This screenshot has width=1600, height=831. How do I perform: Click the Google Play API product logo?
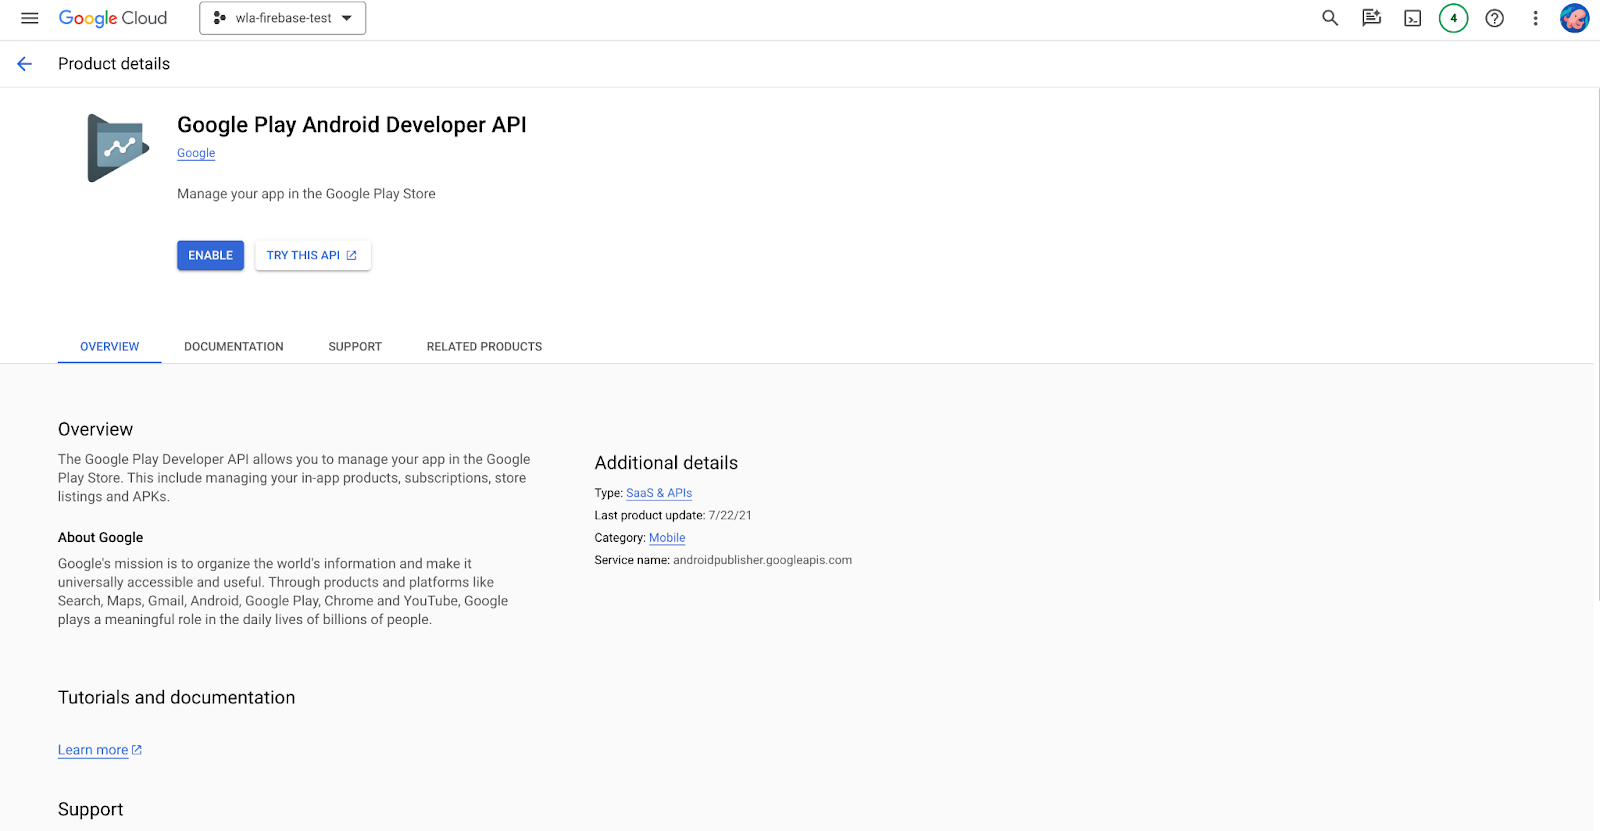pyautogui.click(x=118, y=148)
